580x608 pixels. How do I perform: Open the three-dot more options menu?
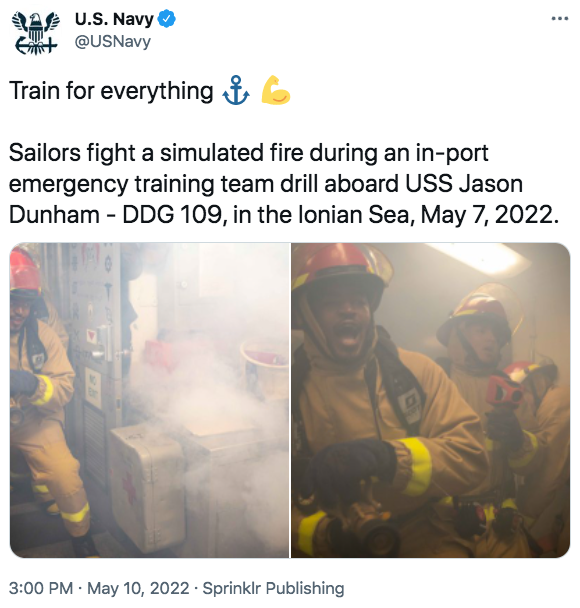560,19
